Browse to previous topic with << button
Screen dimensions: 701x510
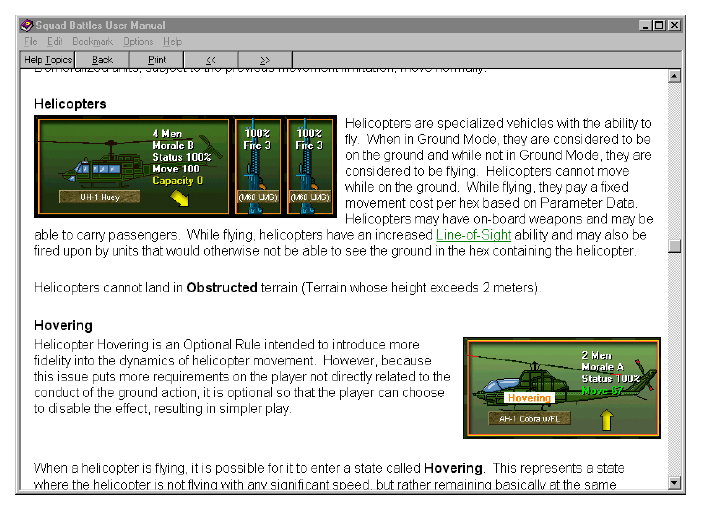pos(211,60)
